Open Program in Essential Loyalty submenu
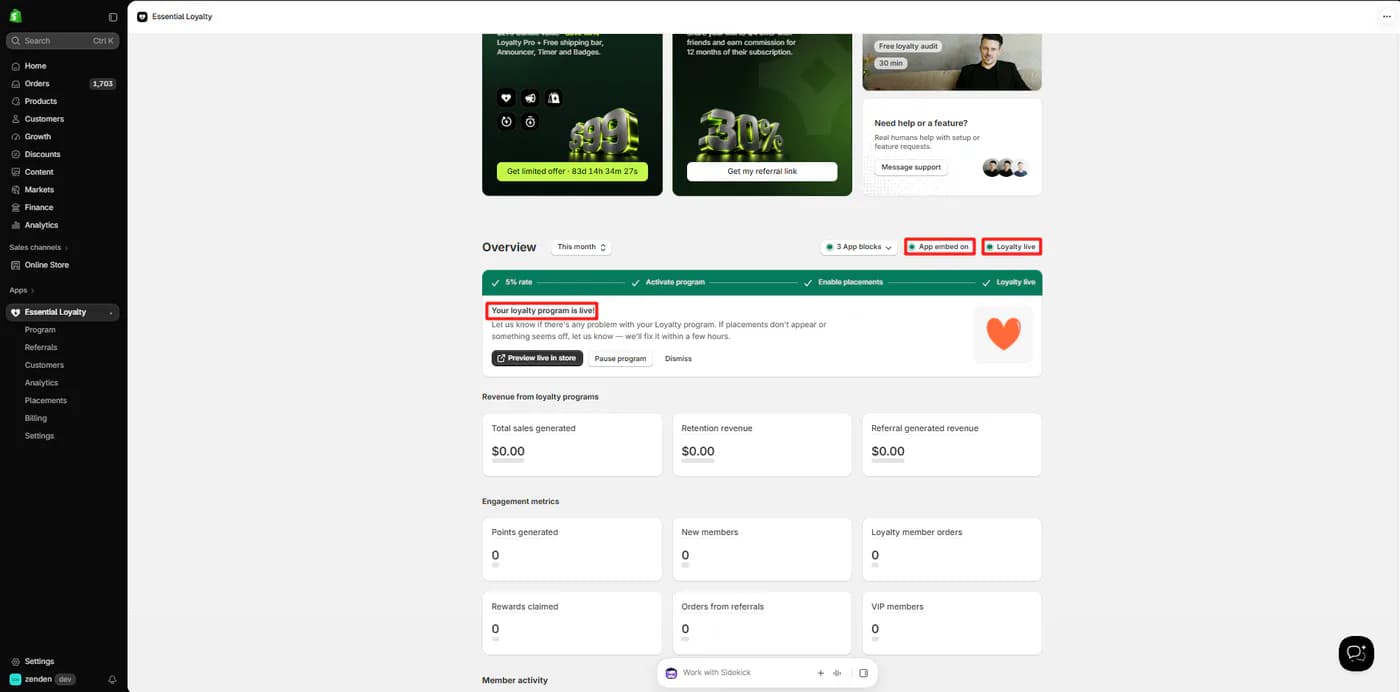1400x692 pixels. pyautogui.click(x=40, y=330)
